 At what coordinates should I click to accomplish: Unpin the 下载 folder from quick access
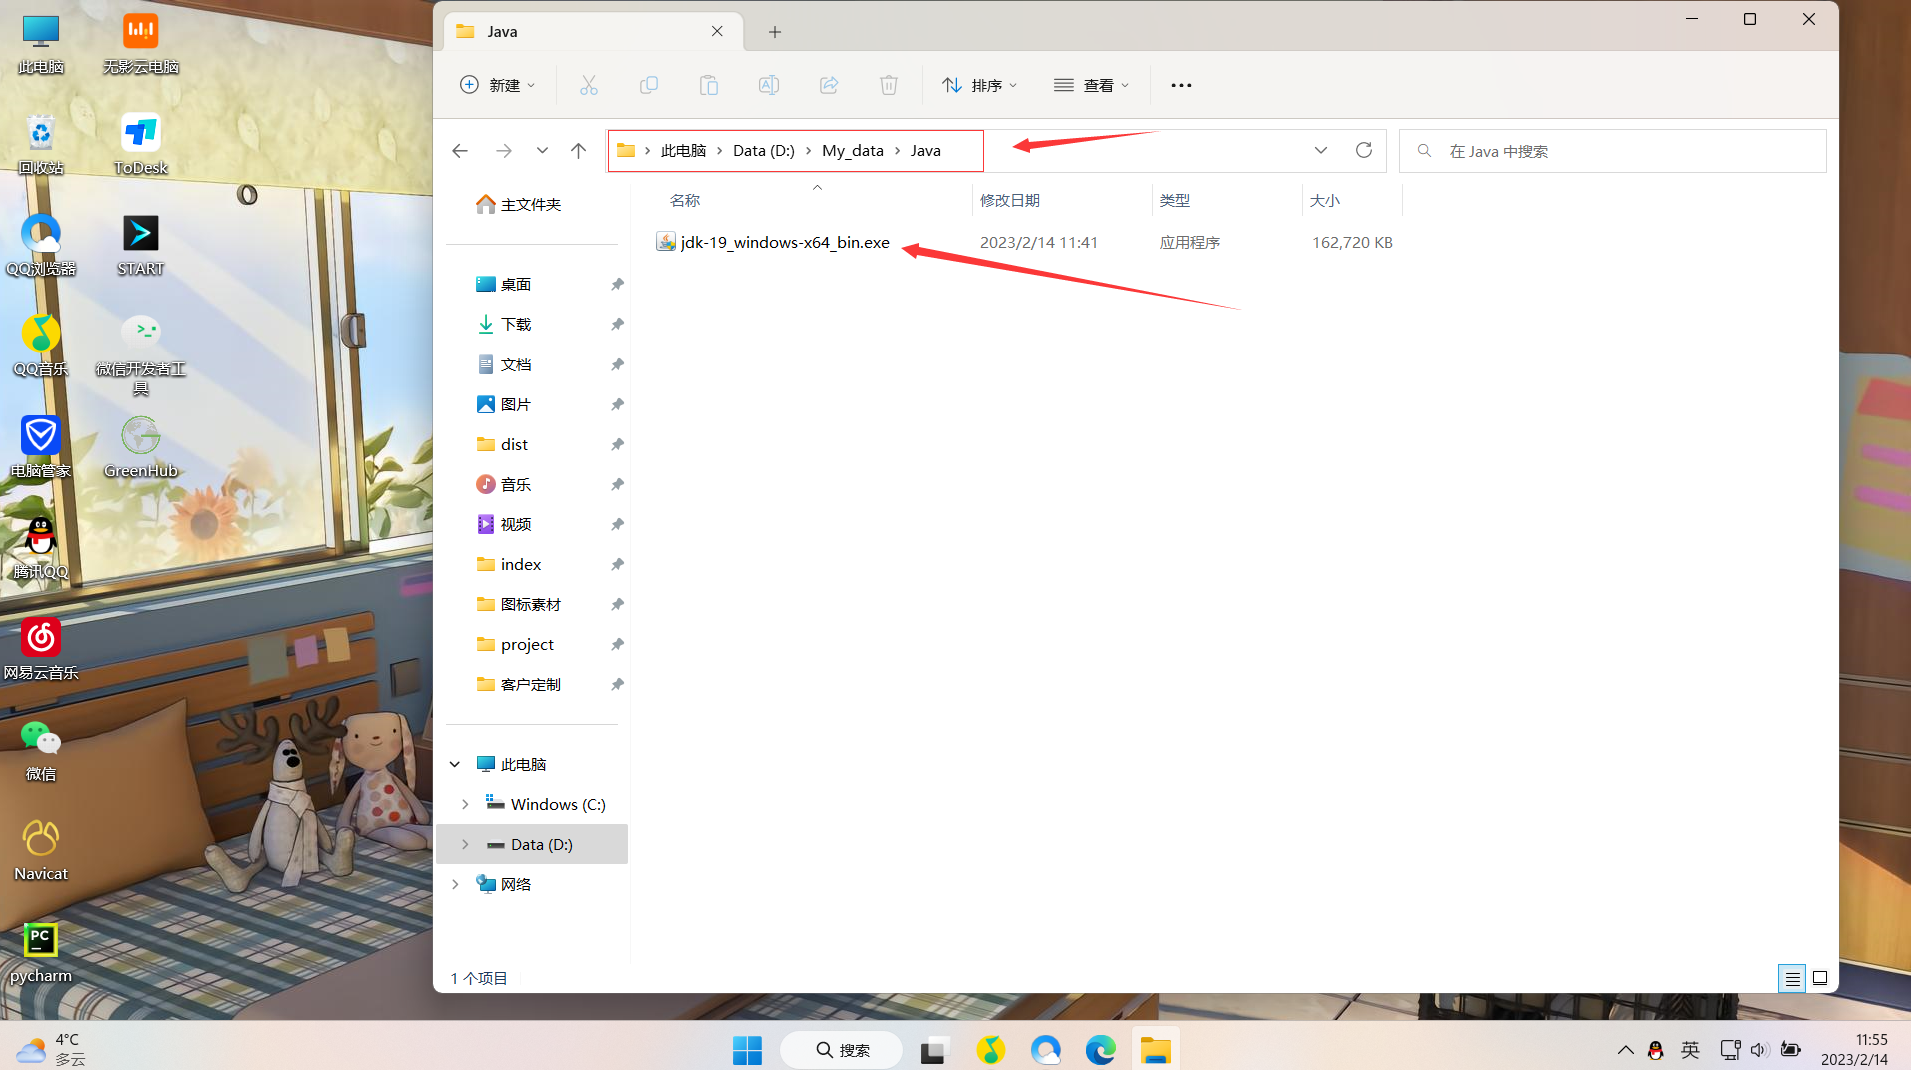617,324
